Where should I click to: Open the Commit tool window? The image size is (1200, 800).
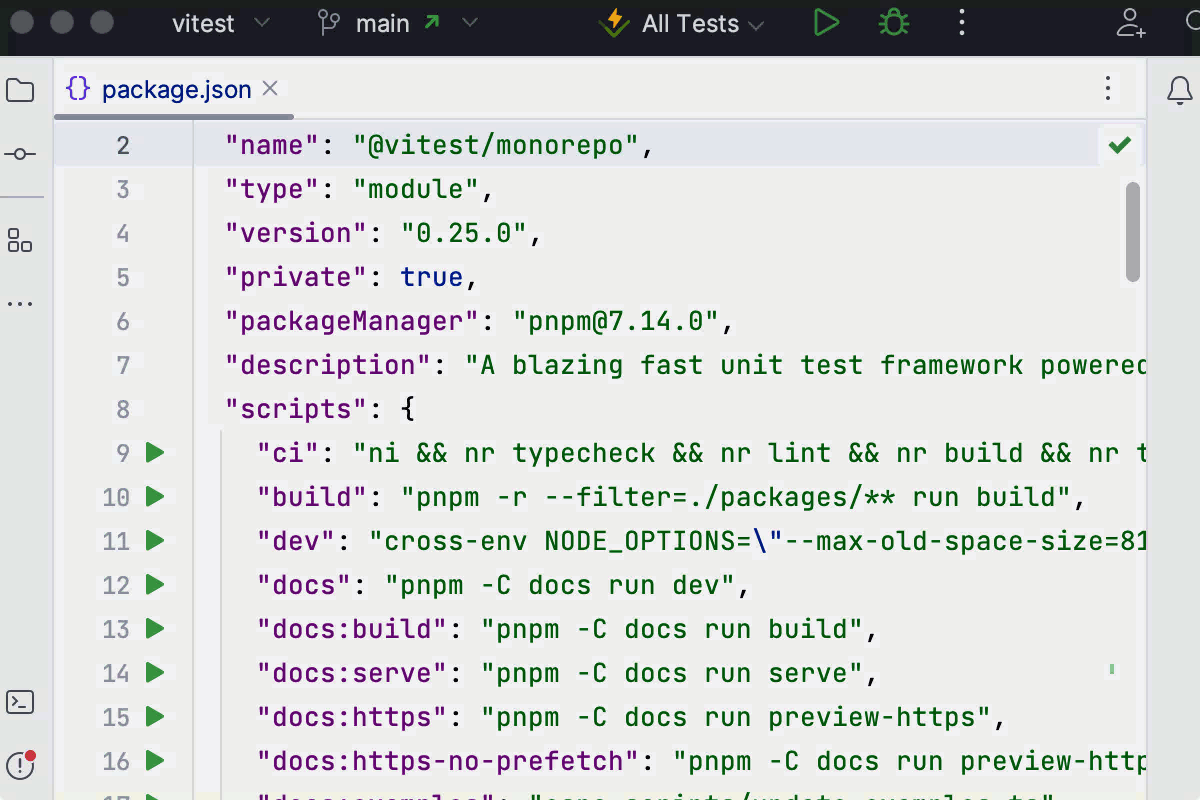tap(21, 153)
